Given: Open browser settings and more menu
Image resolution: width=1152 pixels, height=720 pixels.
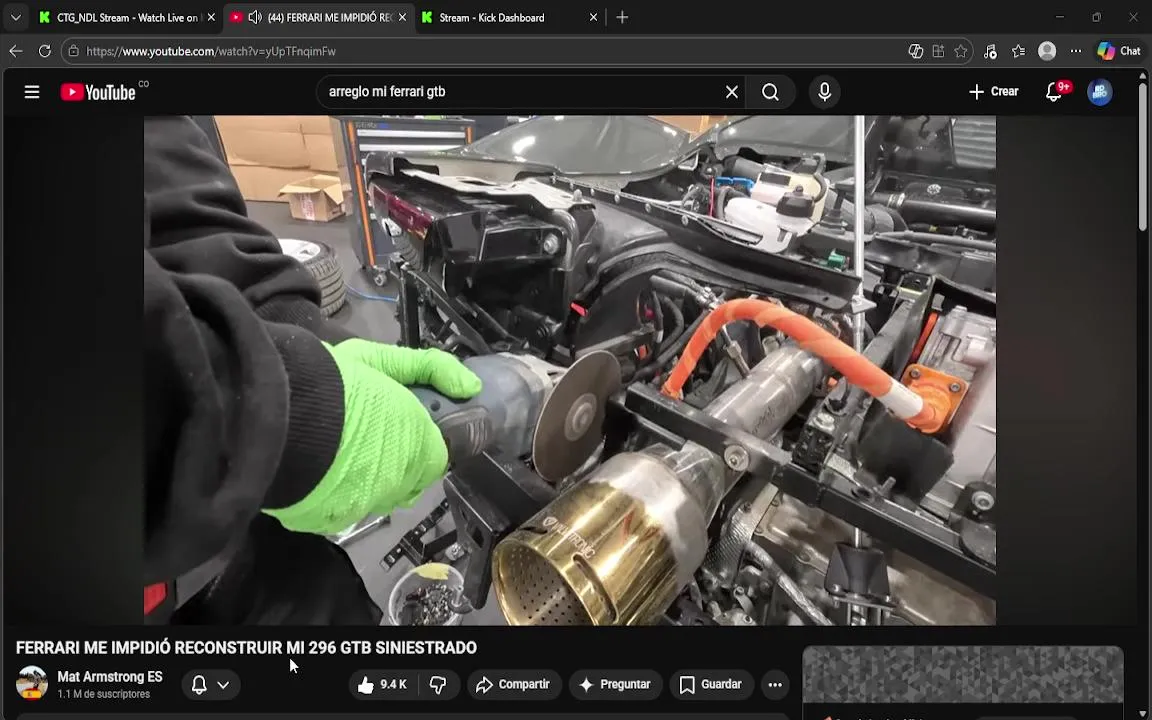Looking at the screenshot, I should [x=1076, y=51].
